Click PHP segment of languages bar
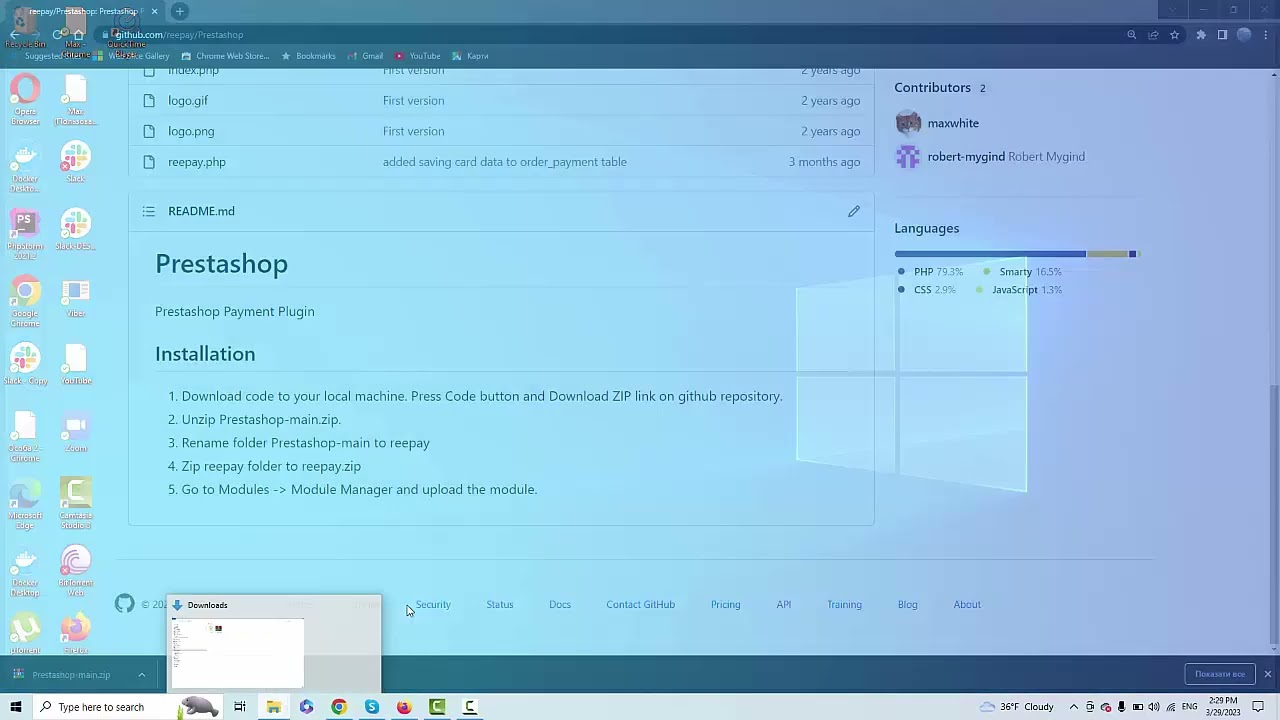Image resolution: width=1280 pixels, height=720 pixels. click(x=990, y=254)
